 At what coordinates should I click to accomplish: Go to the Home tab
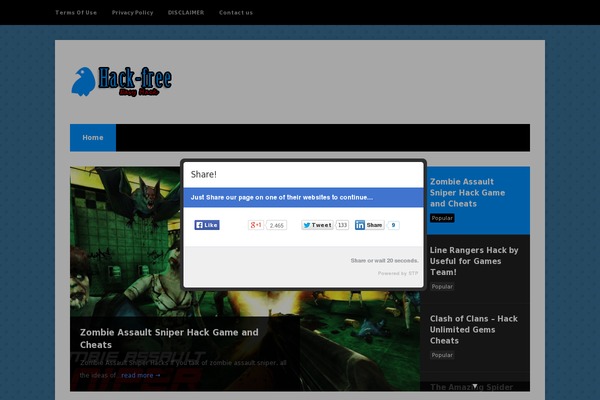[93, 138]
